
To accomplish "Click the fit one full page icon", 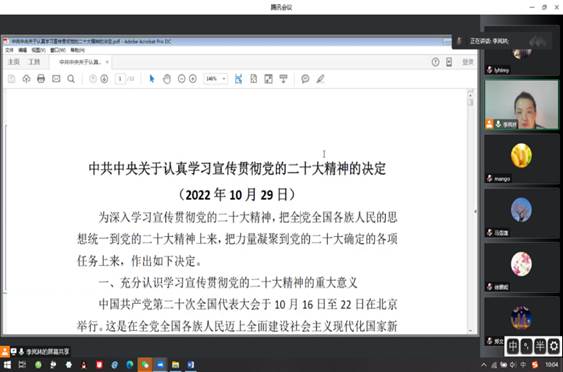I will 253,79.
